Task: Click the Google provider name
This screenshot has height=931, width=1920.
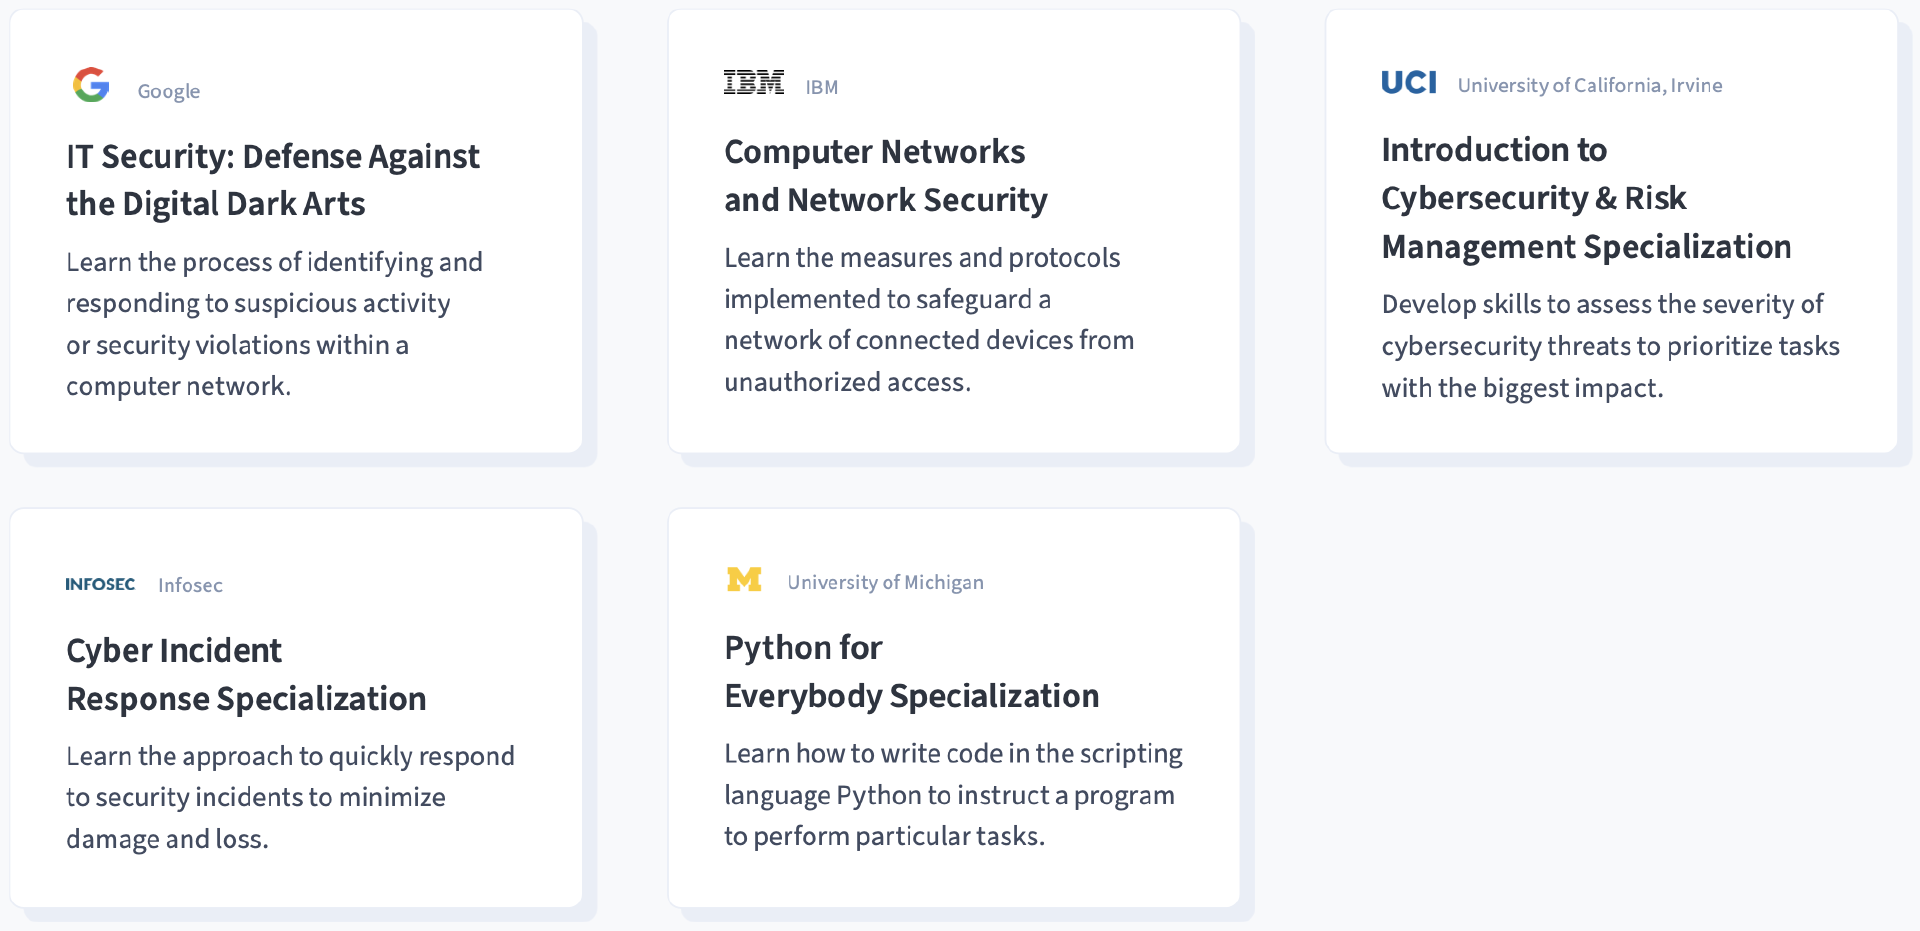Action: tap(169, 91)
